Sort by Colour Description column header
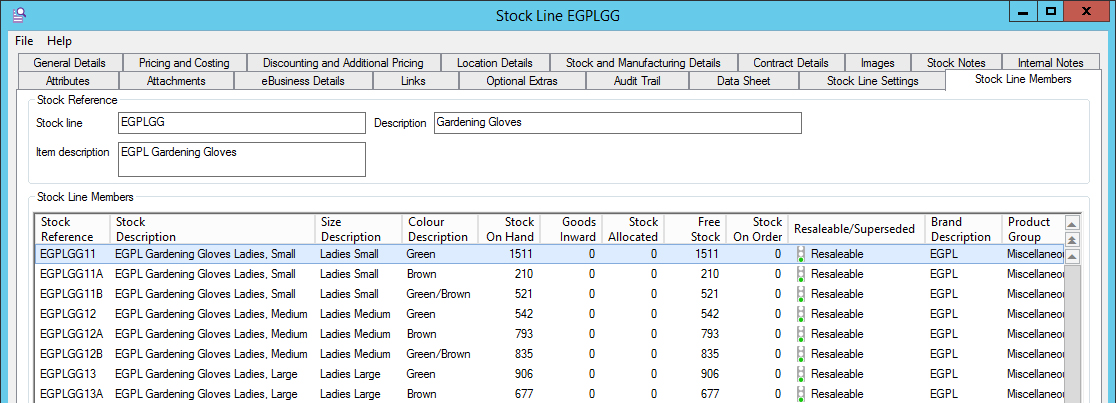Viewport: 1116px width, 403px height. (440, 229)
